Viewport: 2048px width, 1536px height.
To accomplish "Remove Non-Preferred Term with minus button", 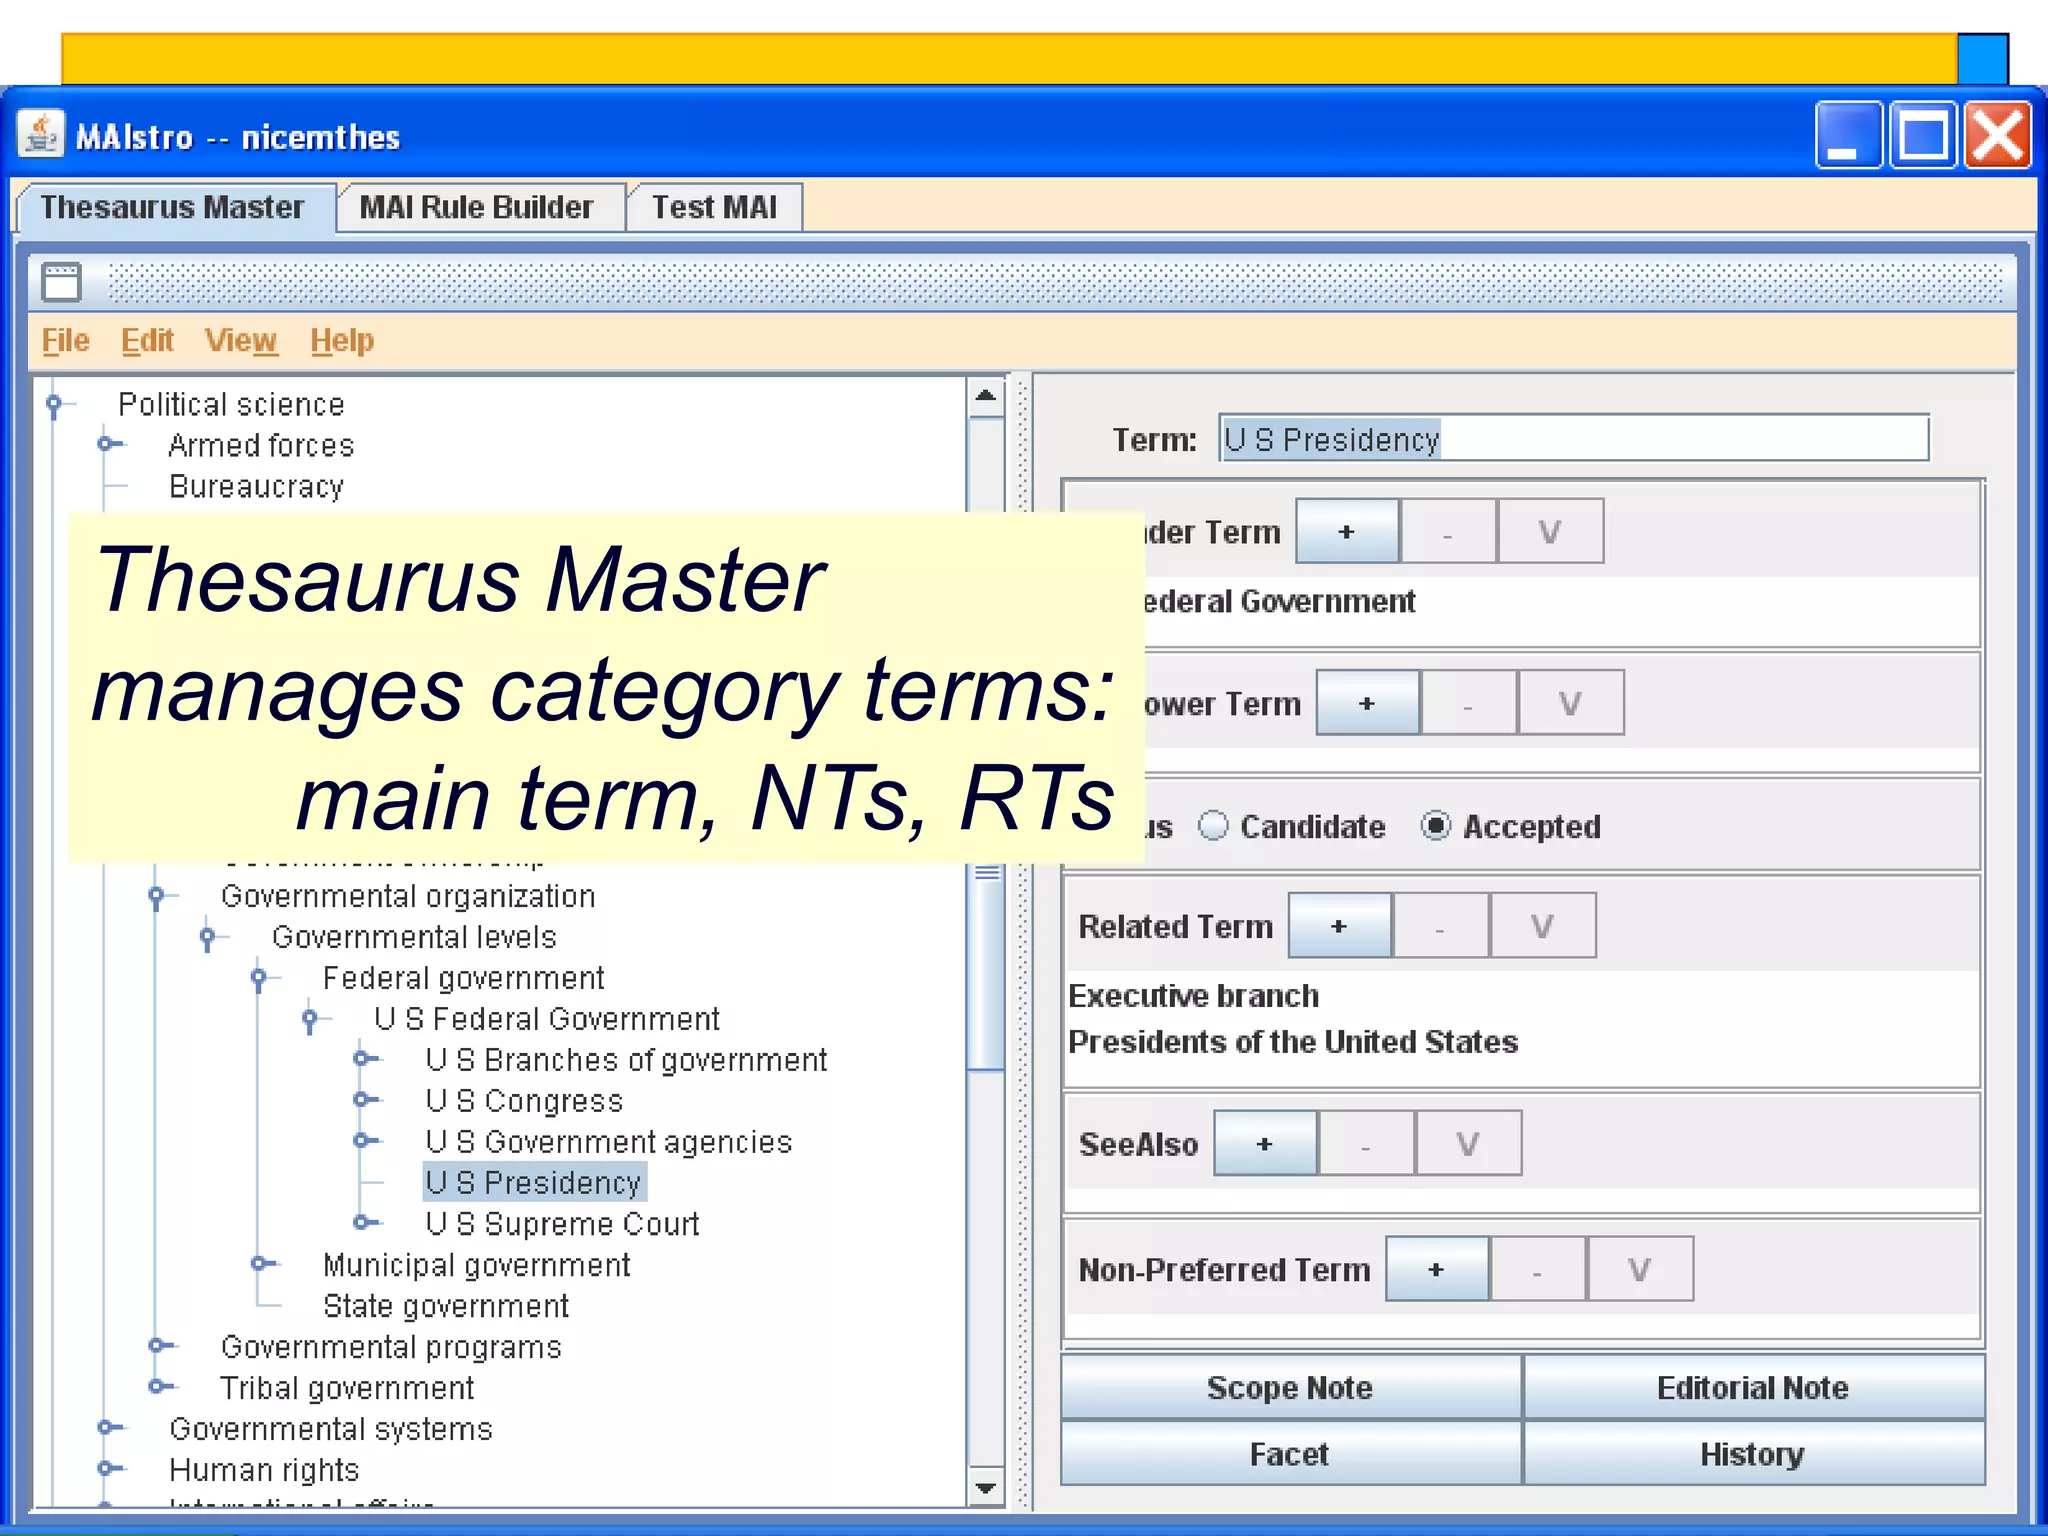I will (1538, 1269).
